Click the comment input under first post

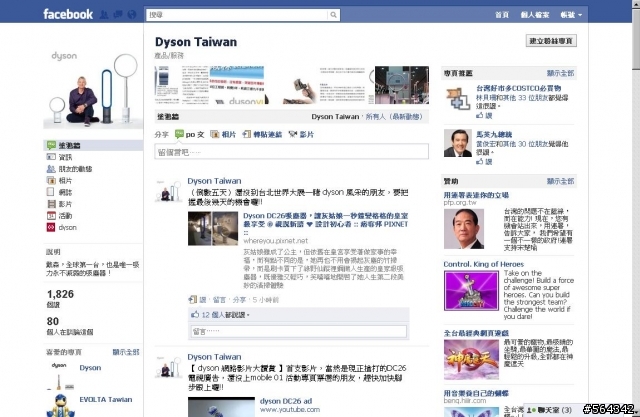(x=299, y=331)
